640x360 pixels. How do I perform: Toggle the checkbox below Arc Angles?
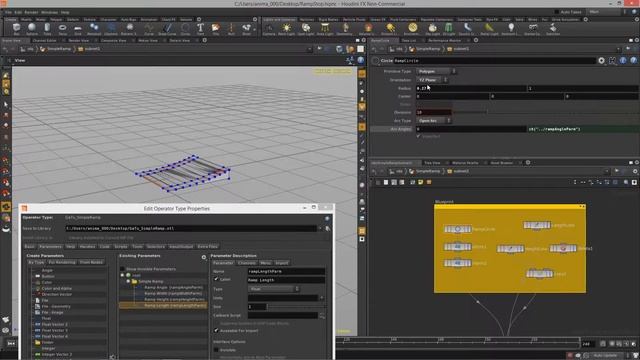418,136
